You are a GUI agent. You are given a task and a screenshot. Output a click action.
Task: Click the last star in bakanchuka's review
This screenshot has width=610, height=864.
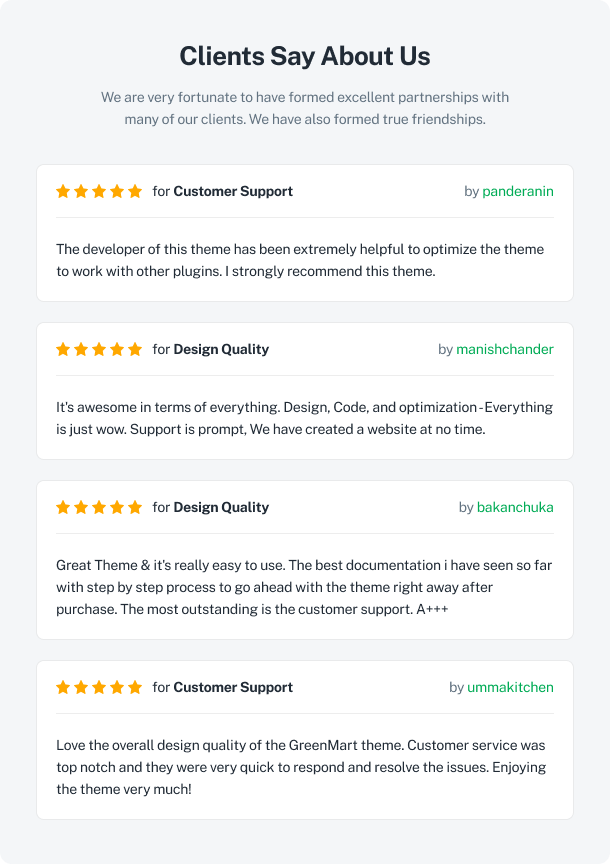pyautogui.click(x=135, y=507)
